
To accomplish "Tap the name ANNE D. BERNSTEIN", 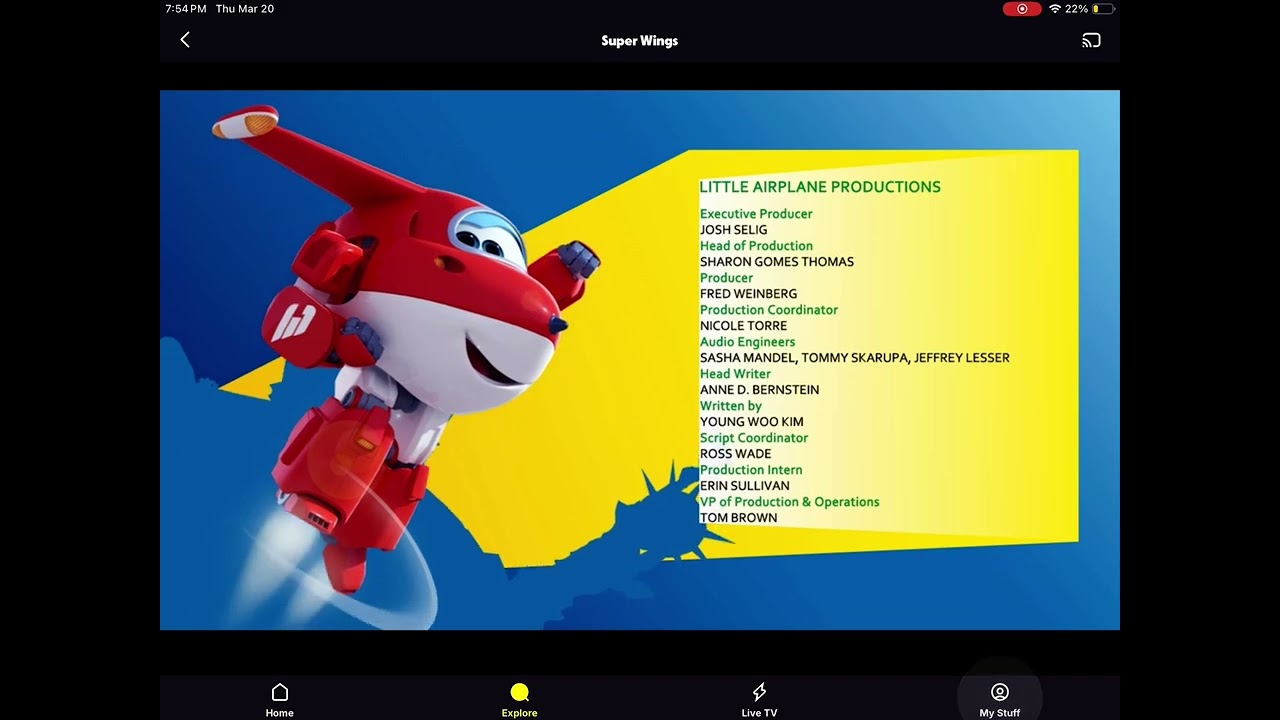I will (759, 390).
